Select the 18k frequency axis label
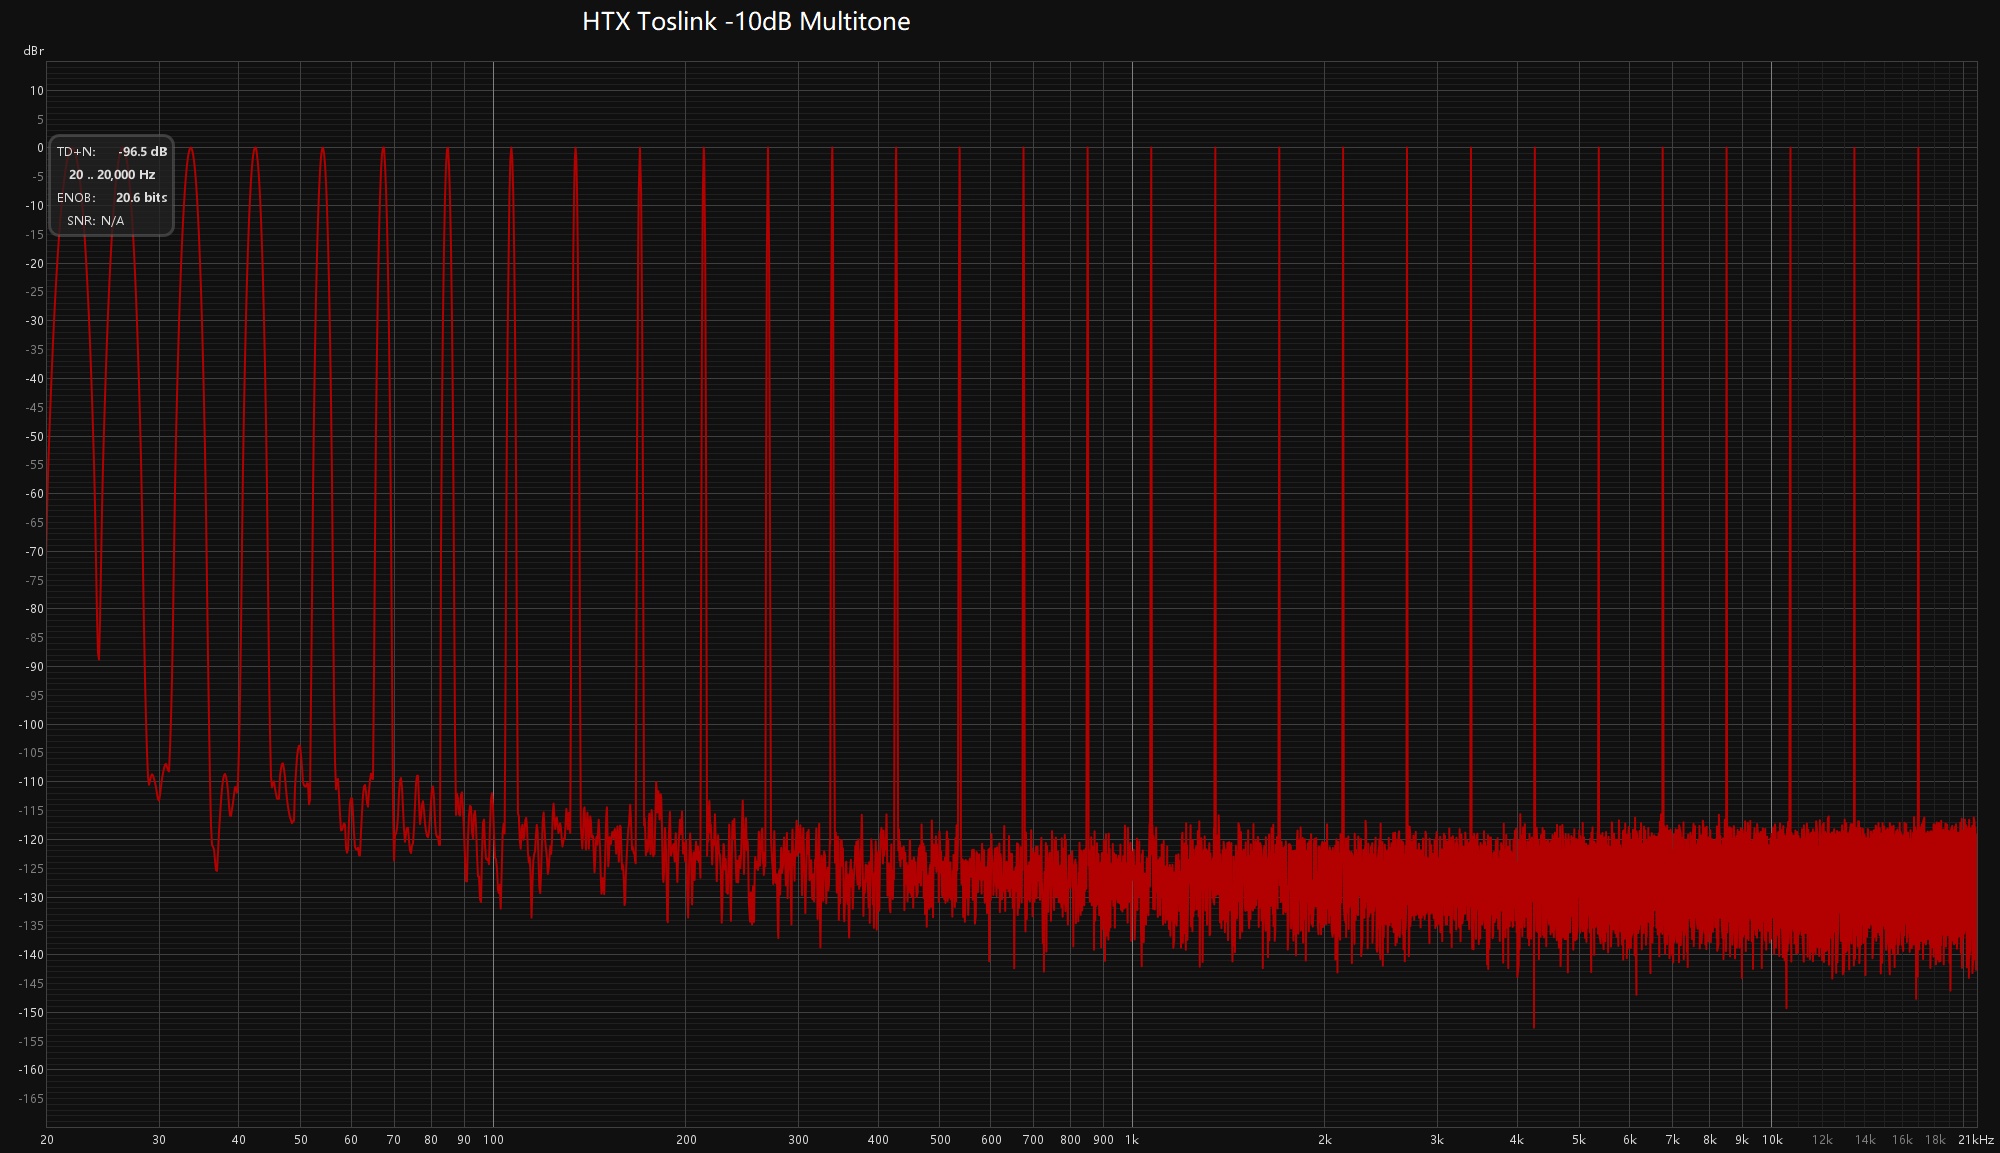The height and width of the screenshot is (1153, 2000). [1935, 1140]
